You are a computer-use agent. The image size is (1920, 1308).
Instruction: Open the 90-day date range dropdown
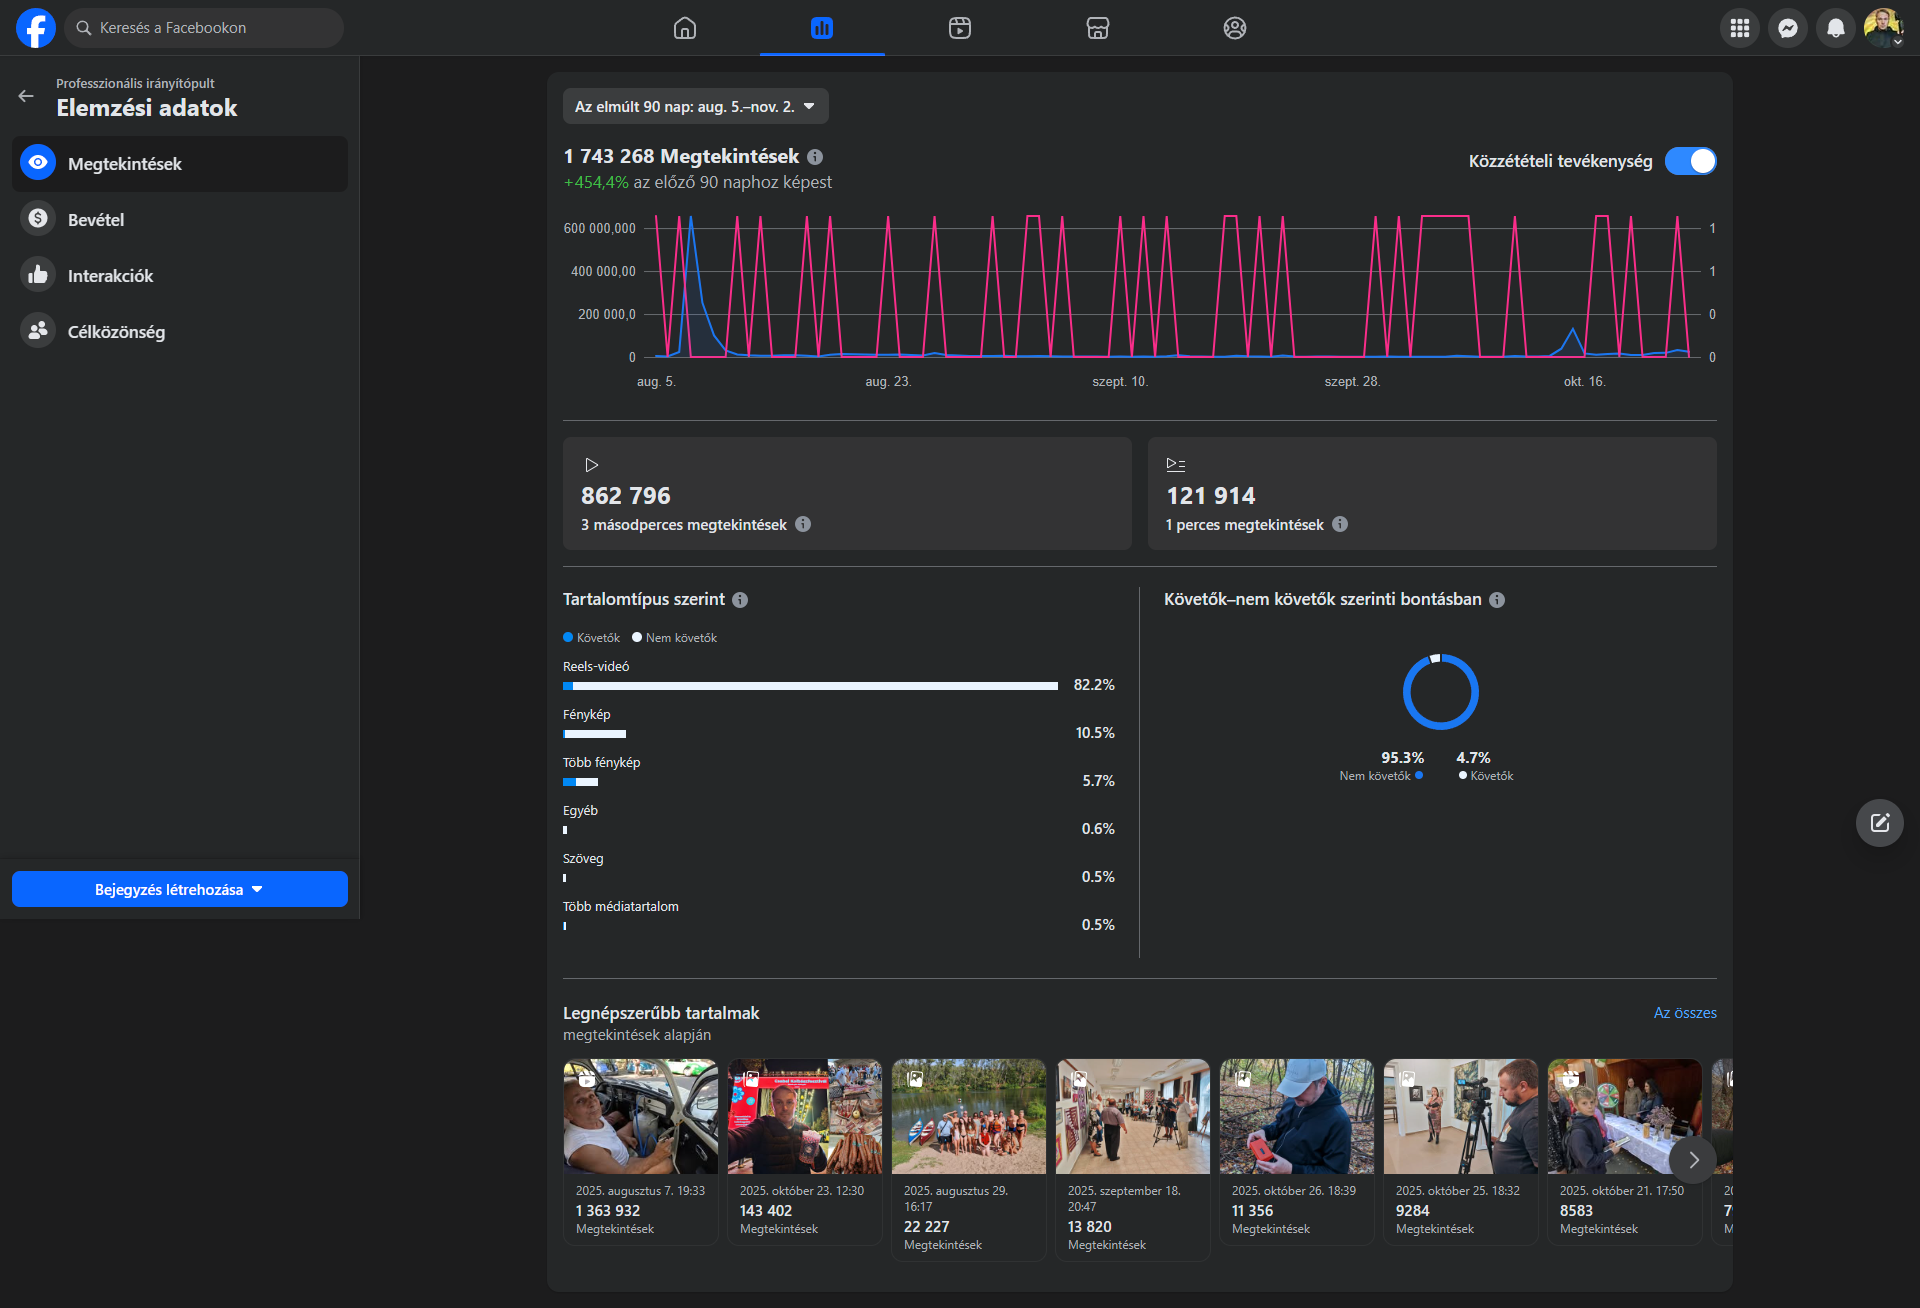pyautogui.click(x=695, y=107)
